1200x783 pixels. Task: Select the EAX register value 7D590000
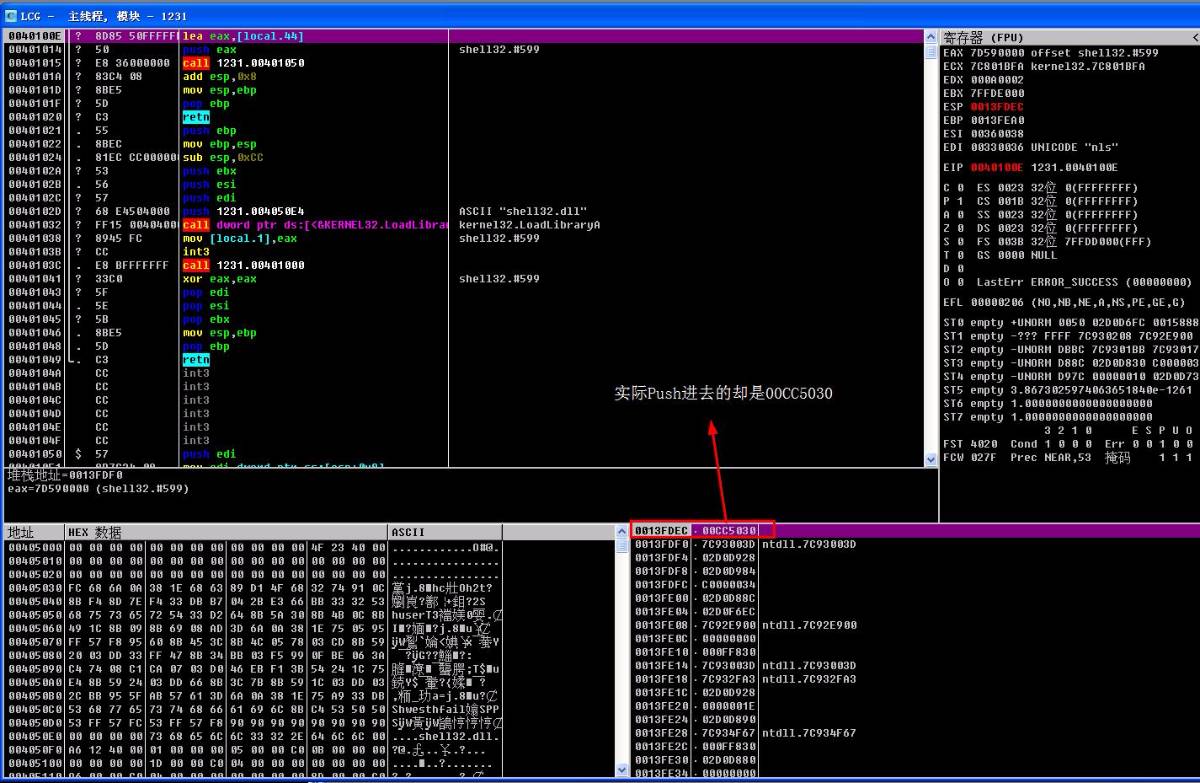click(999, 53)
